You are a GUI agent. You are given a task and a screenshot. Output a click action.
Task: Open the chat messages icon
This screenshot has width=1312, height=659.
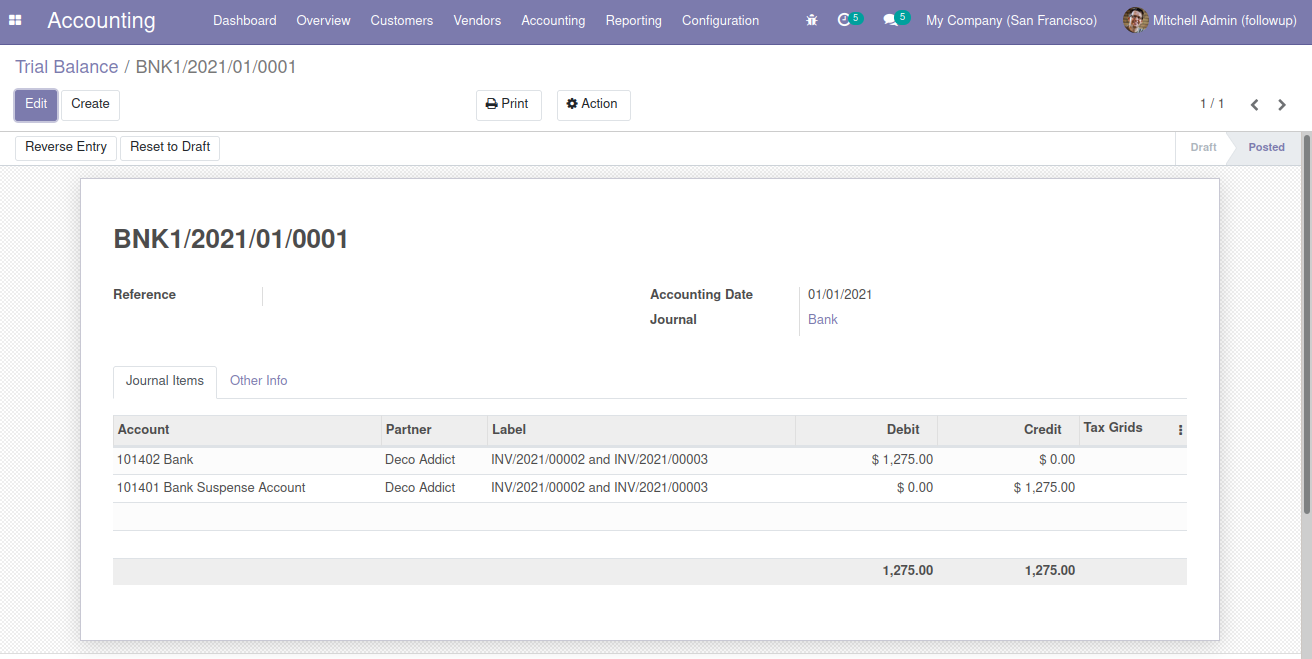tap(890, 20)
